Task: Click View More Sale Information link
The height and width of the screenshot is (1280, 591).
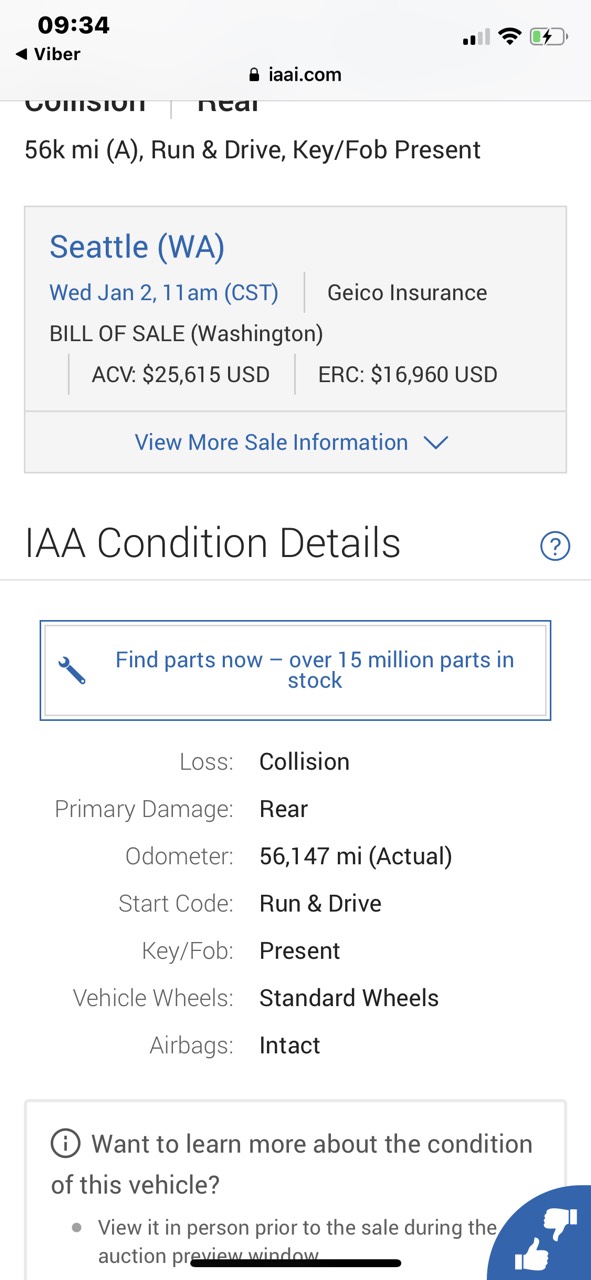Action: click(271, 442)
